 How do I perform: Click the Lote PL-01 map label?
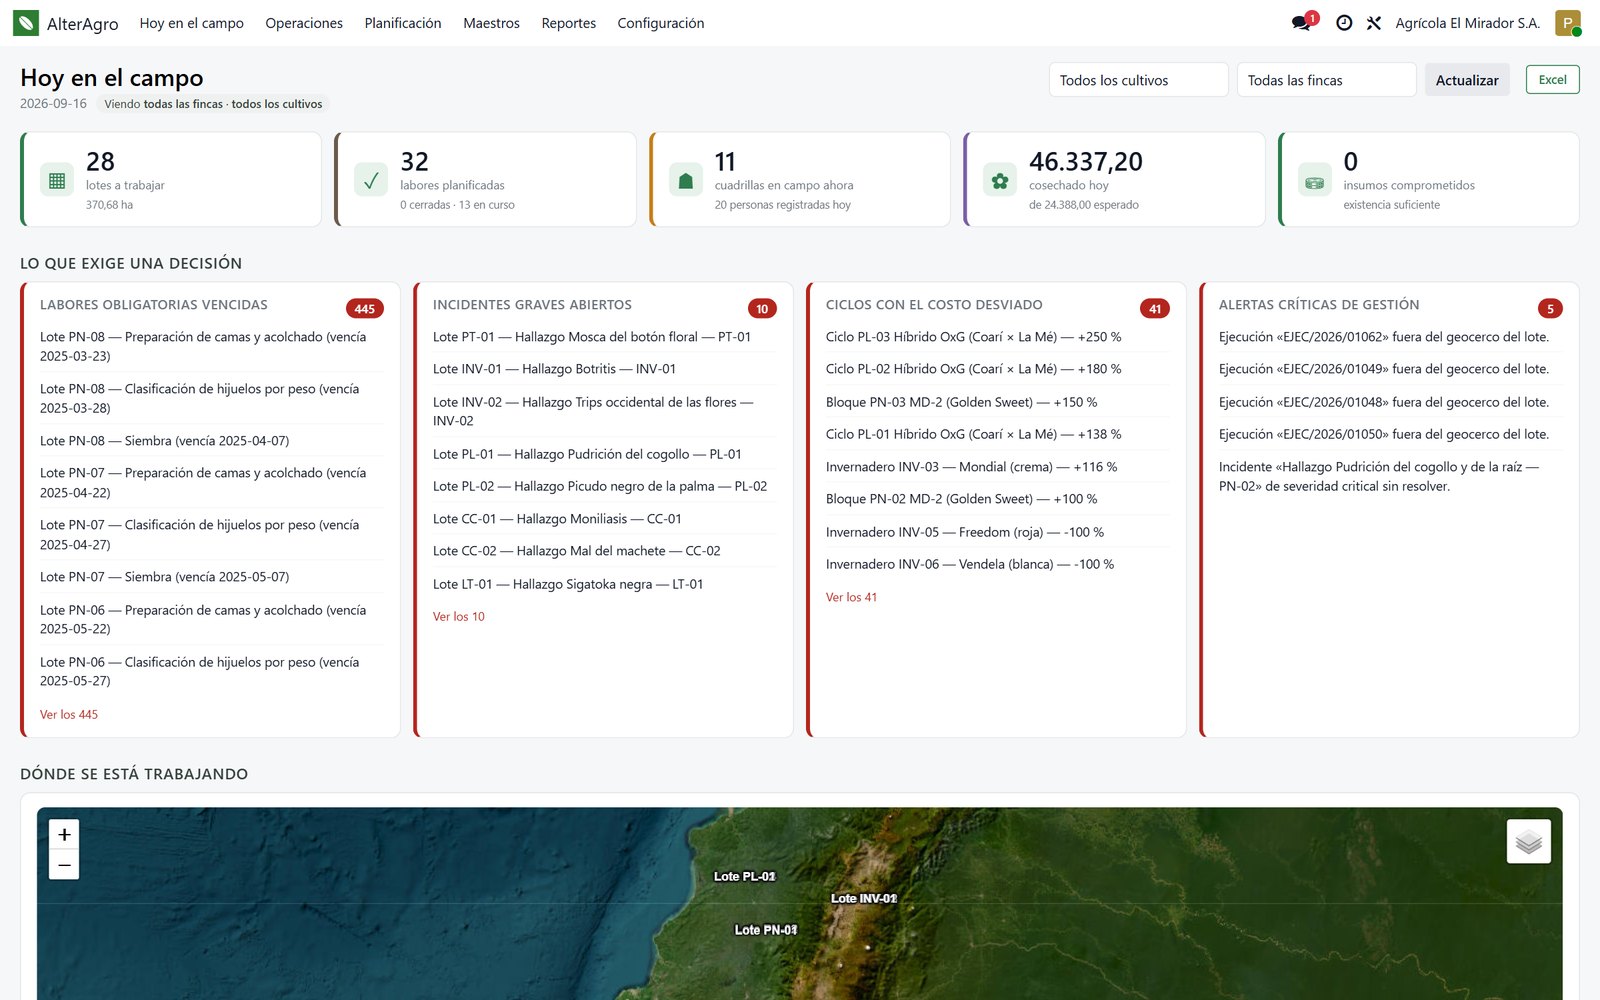click(x=744, y=876)
